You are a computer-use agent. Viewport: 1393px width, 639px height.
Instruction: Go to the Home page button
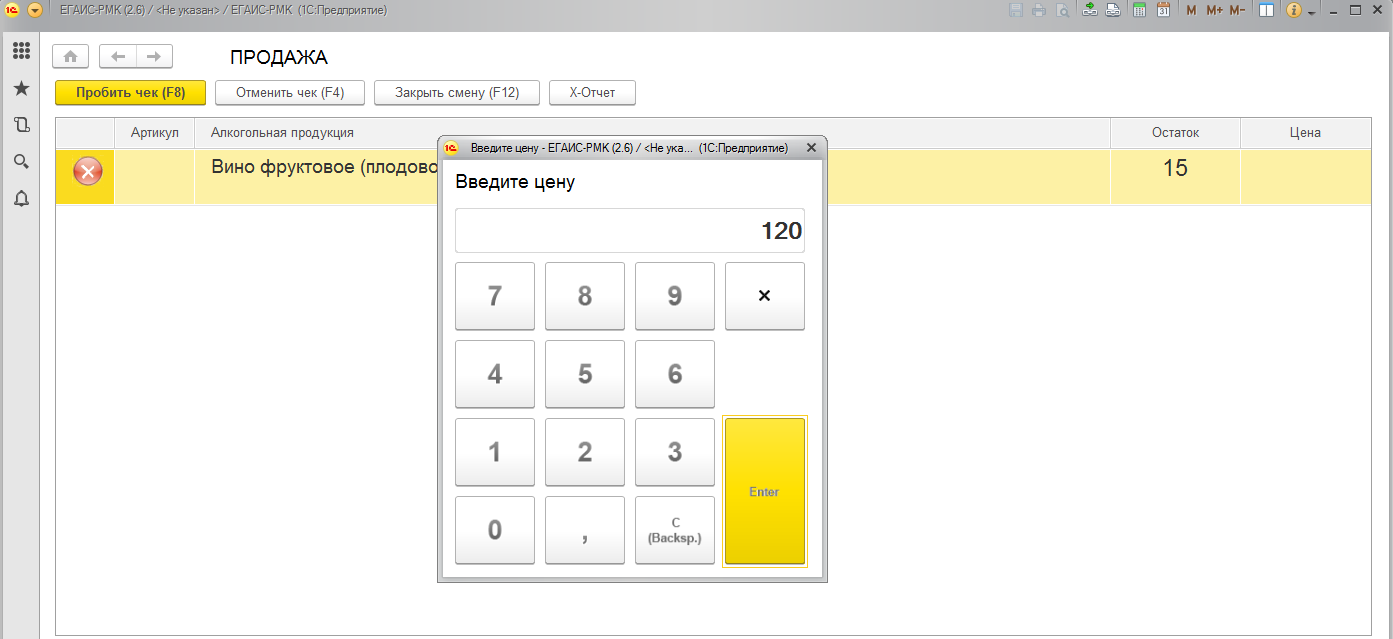(x=70, y=57)
